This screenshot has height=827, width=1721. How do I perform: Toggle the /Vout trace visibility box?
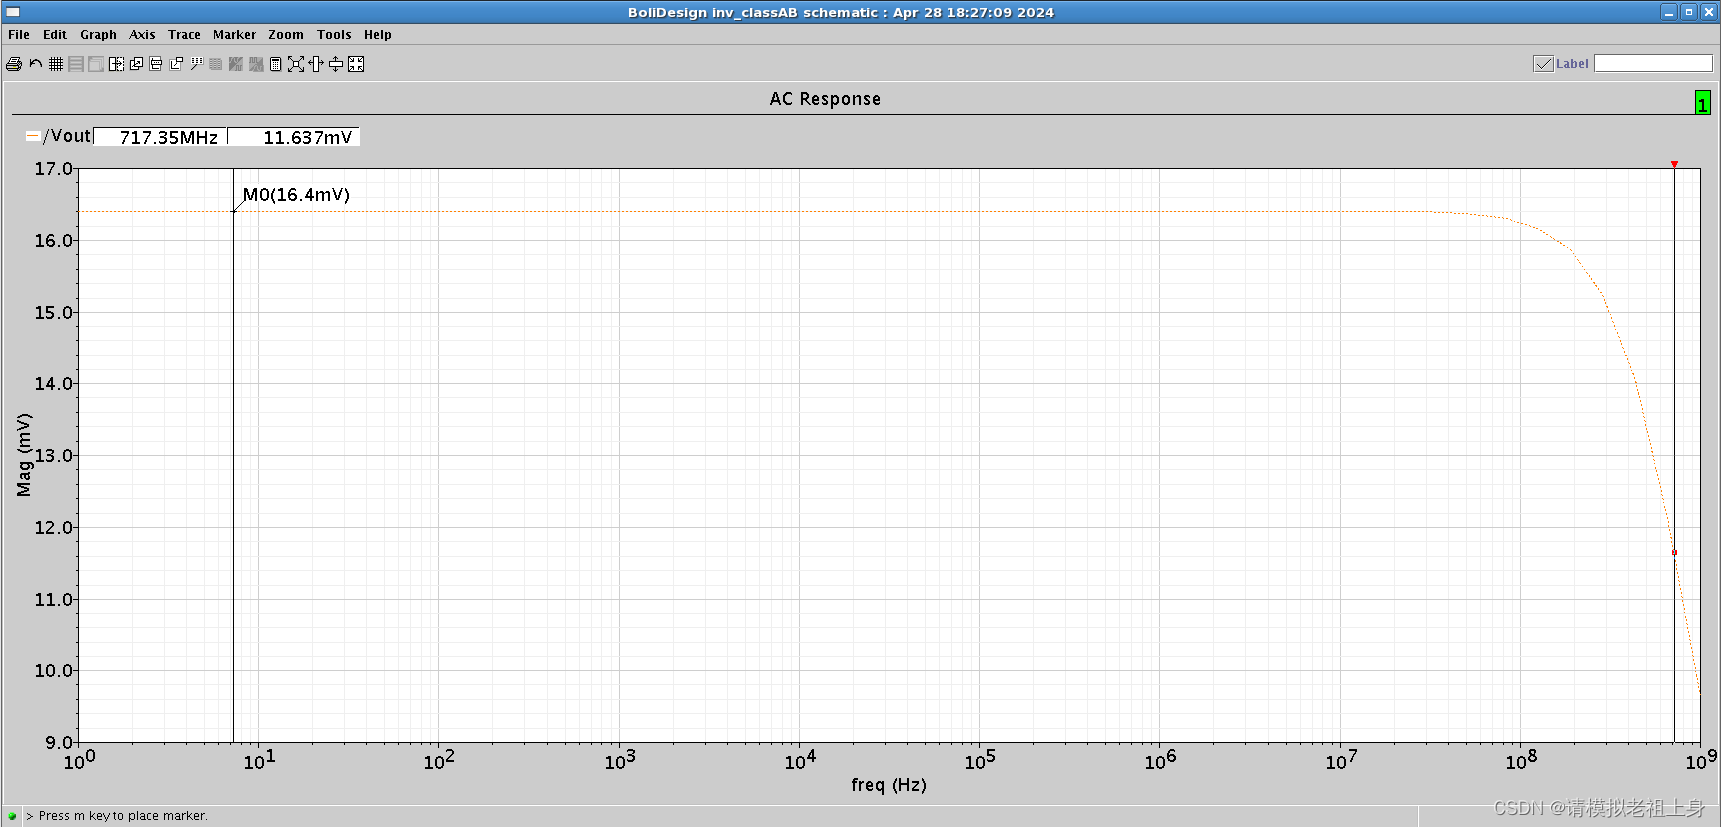coord(33,136)
